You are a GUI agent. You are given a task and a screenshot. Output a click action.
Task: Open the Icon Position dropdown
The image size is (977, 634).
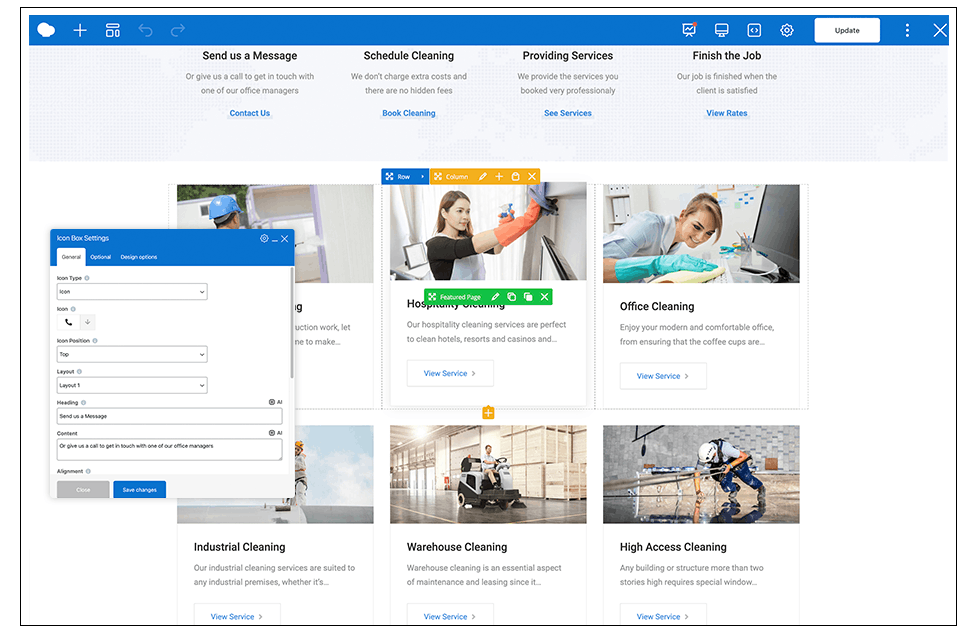coord(132,354)
